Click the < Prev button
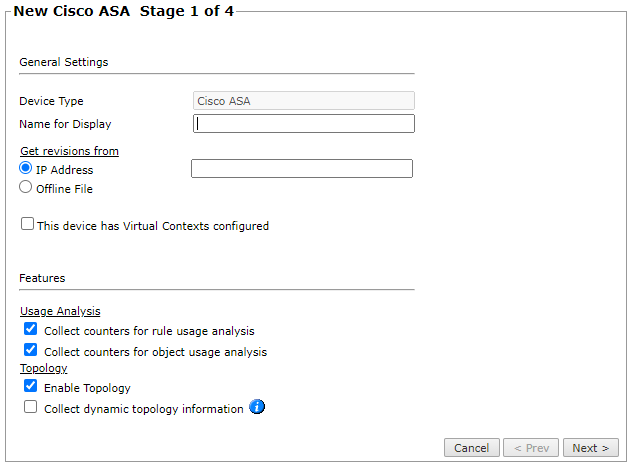 pos(530,448)
